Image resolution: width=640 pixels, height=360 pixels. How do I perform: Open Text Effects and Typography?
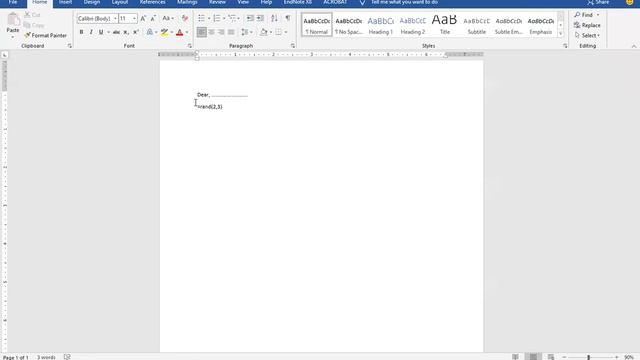tap(150, 32)
